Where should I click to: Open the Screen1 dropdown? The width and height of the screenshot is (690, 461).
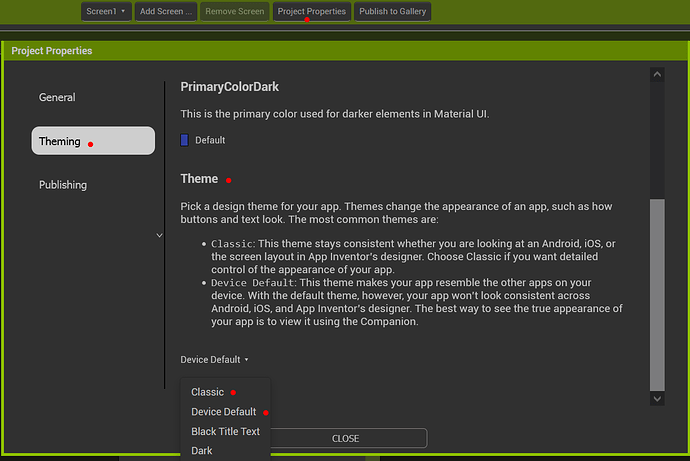106,11
